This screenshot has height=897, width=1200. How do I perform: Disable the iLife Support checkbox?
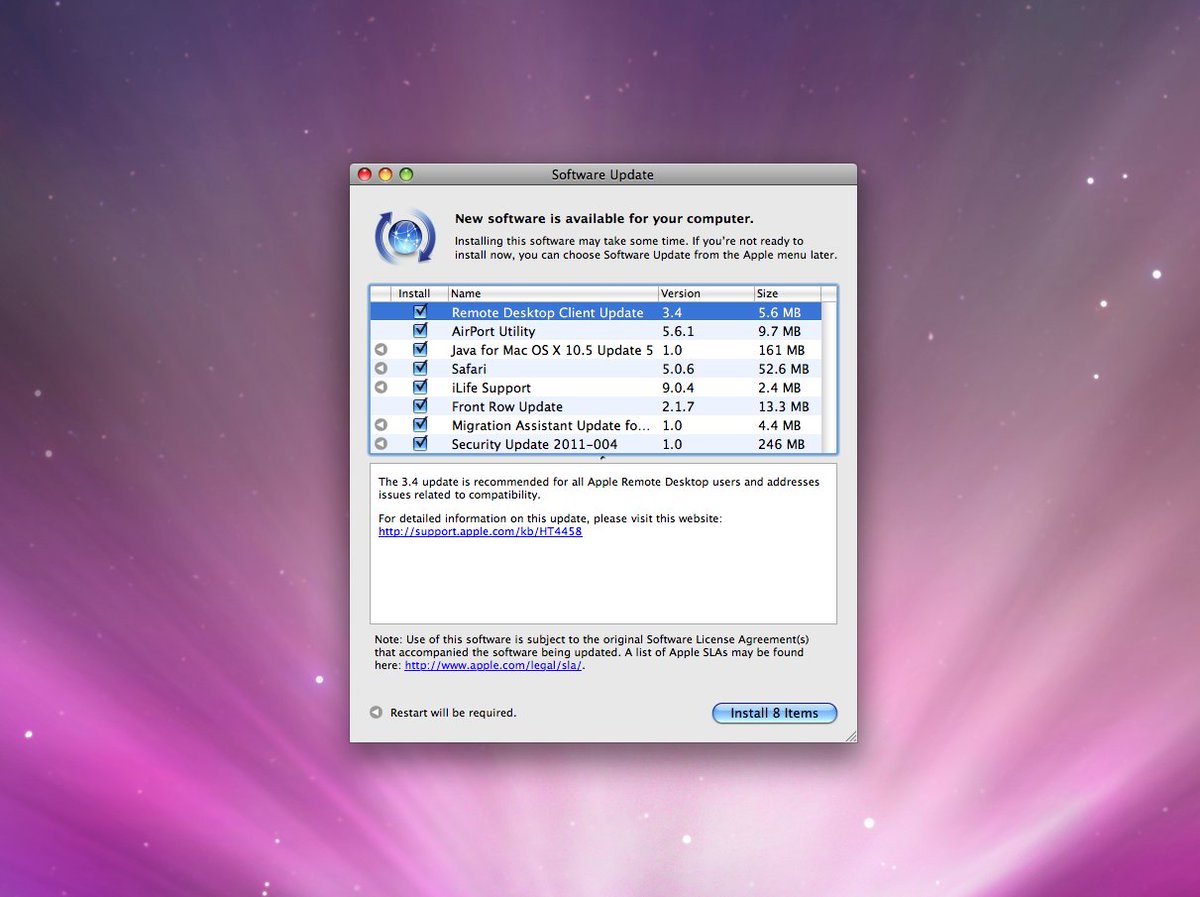tap(420, 387)
